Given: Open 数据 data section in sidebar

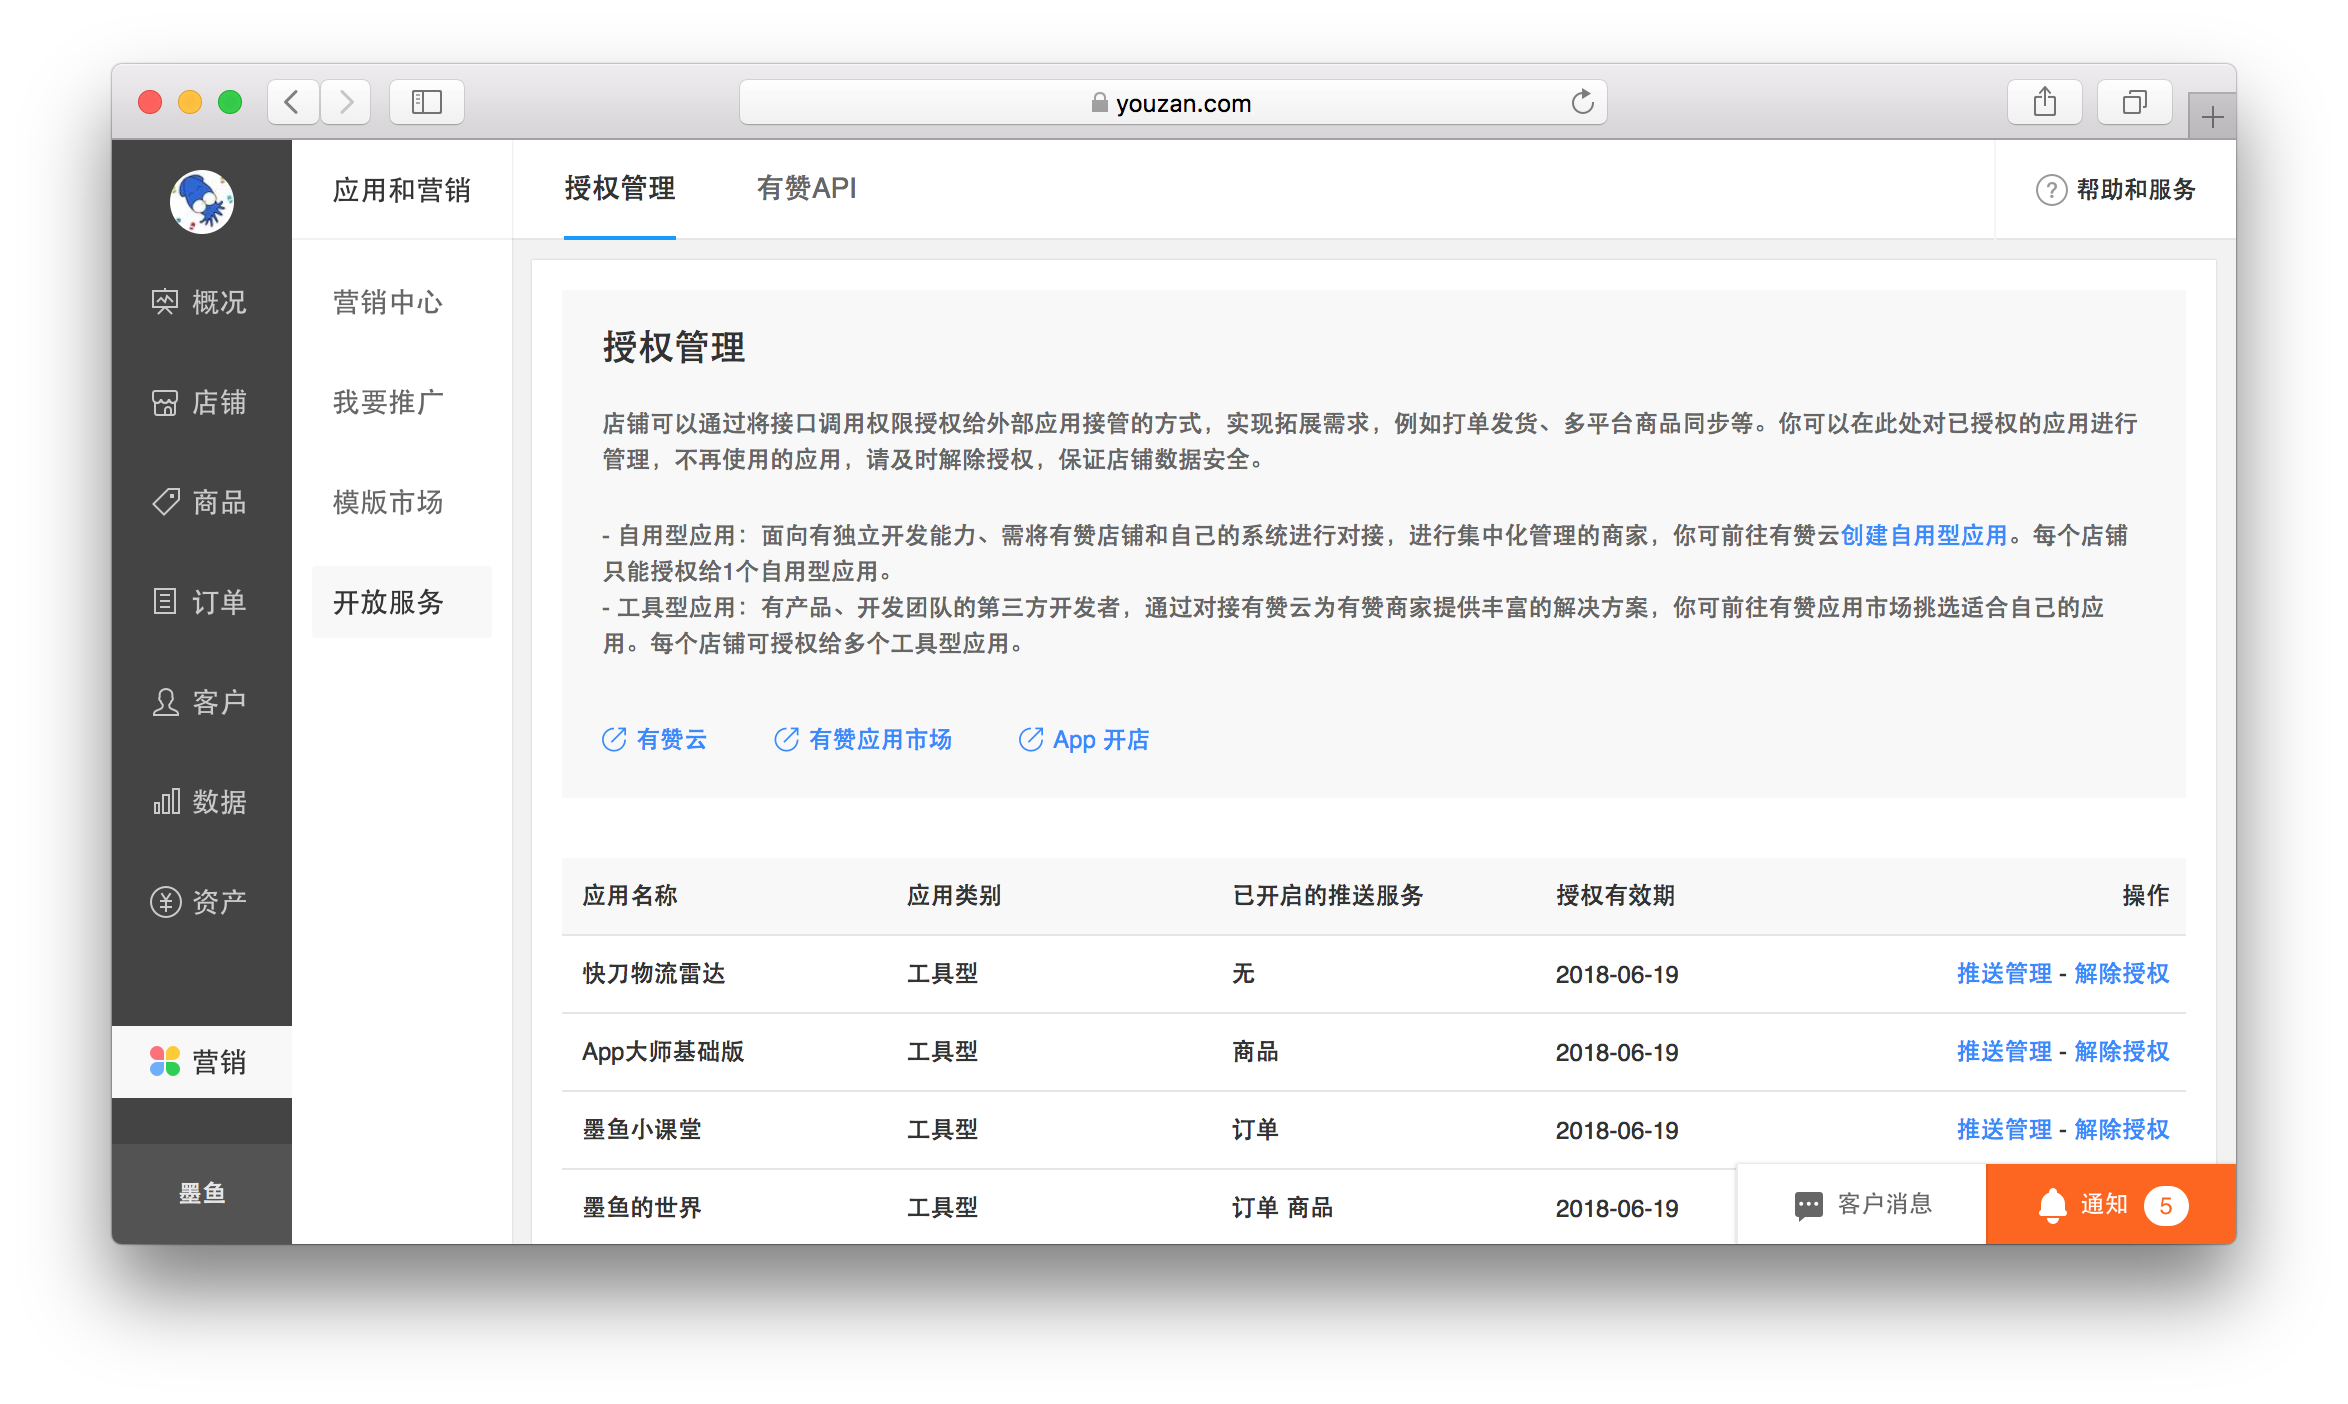Looking at the screenshot, I should tap(200, 802).
